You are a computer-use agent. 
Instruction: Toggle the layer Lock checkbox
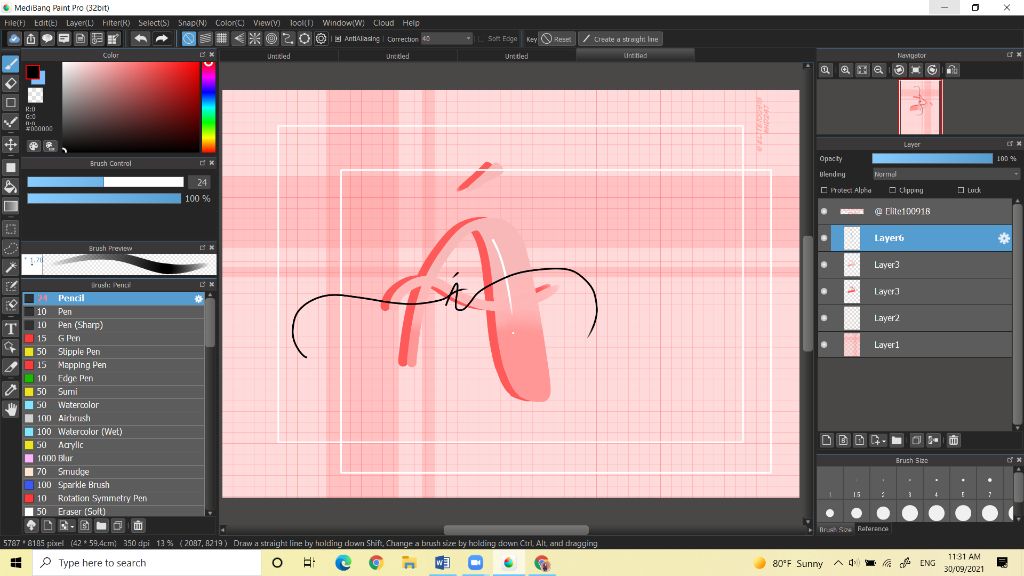tap(961, 190)
